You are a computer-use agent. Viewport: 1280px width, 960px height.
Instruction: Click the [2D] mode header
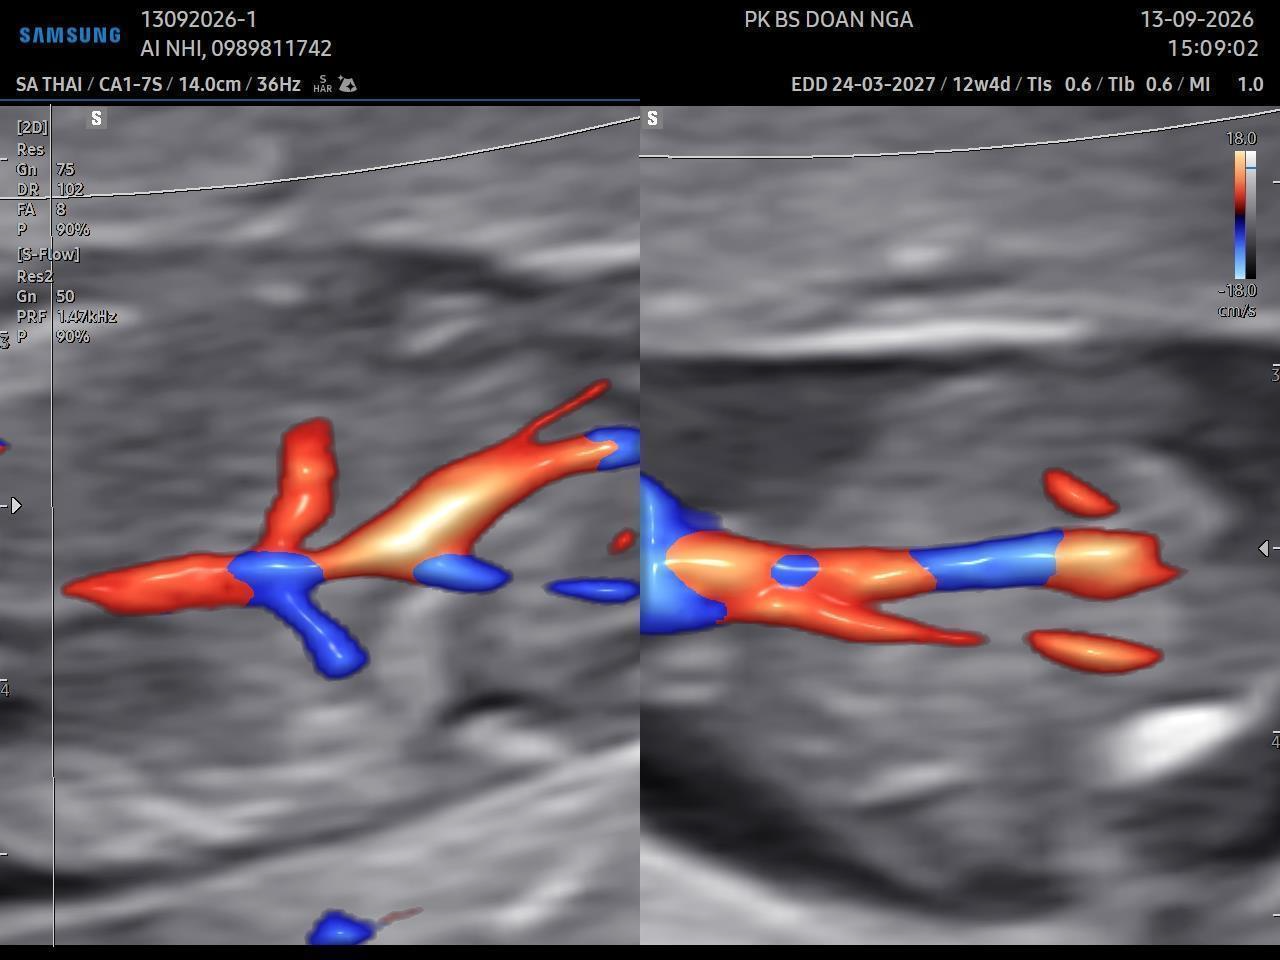pos(32,127)
